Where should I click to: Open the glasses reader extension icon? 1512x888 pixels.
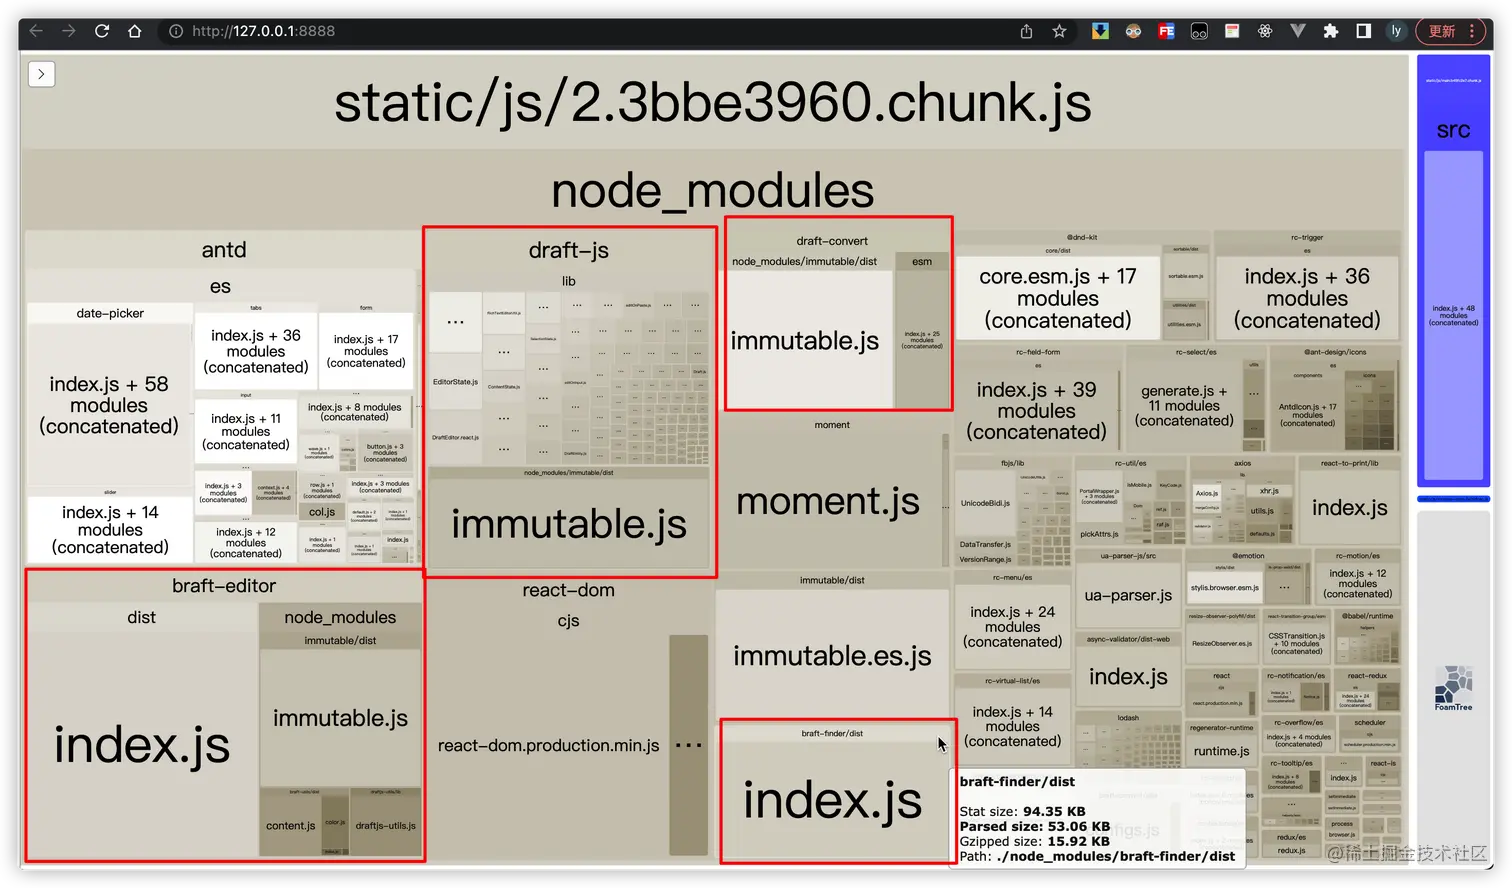(x=1199, y=31)
